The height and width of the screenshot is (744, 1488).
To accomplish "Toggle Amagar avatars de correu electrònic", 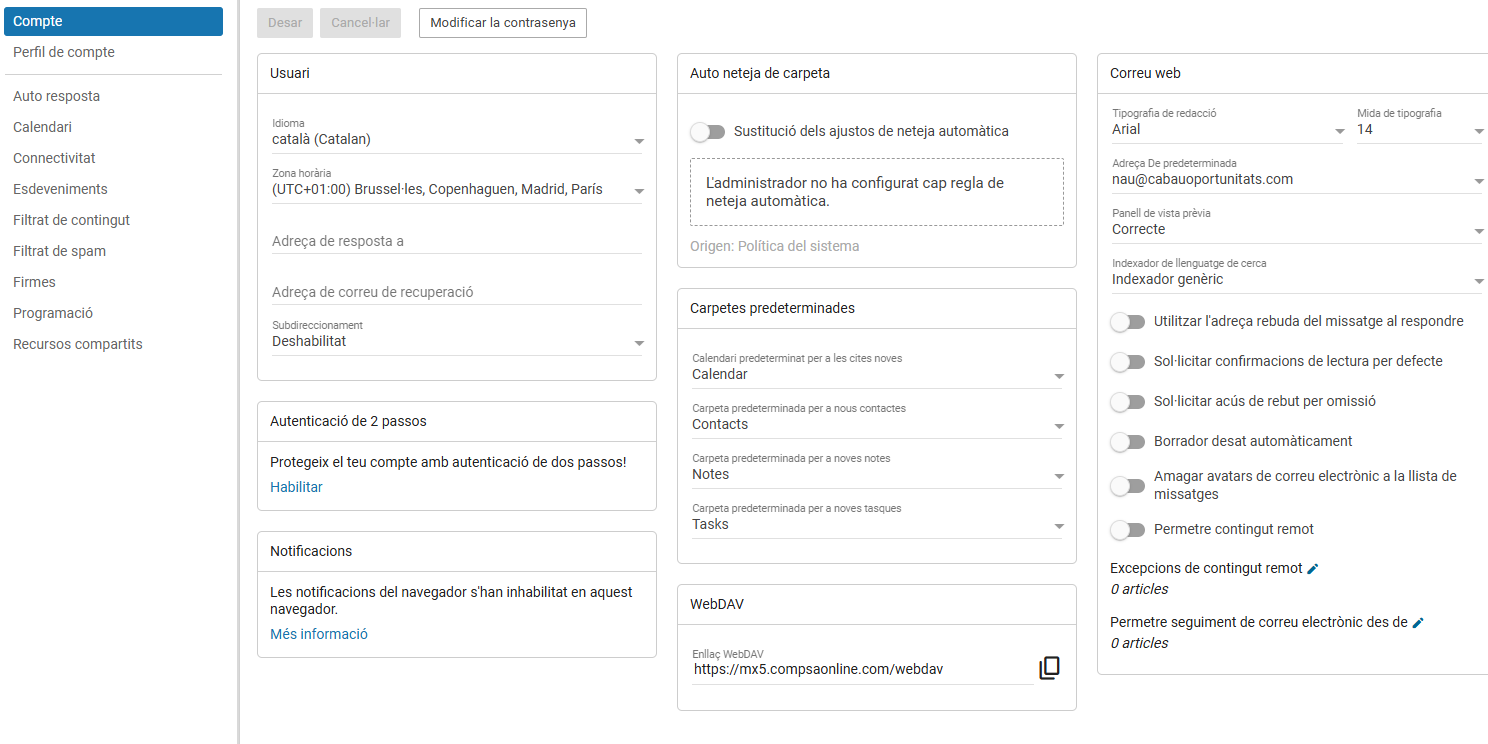I will tap(1128, 486).
